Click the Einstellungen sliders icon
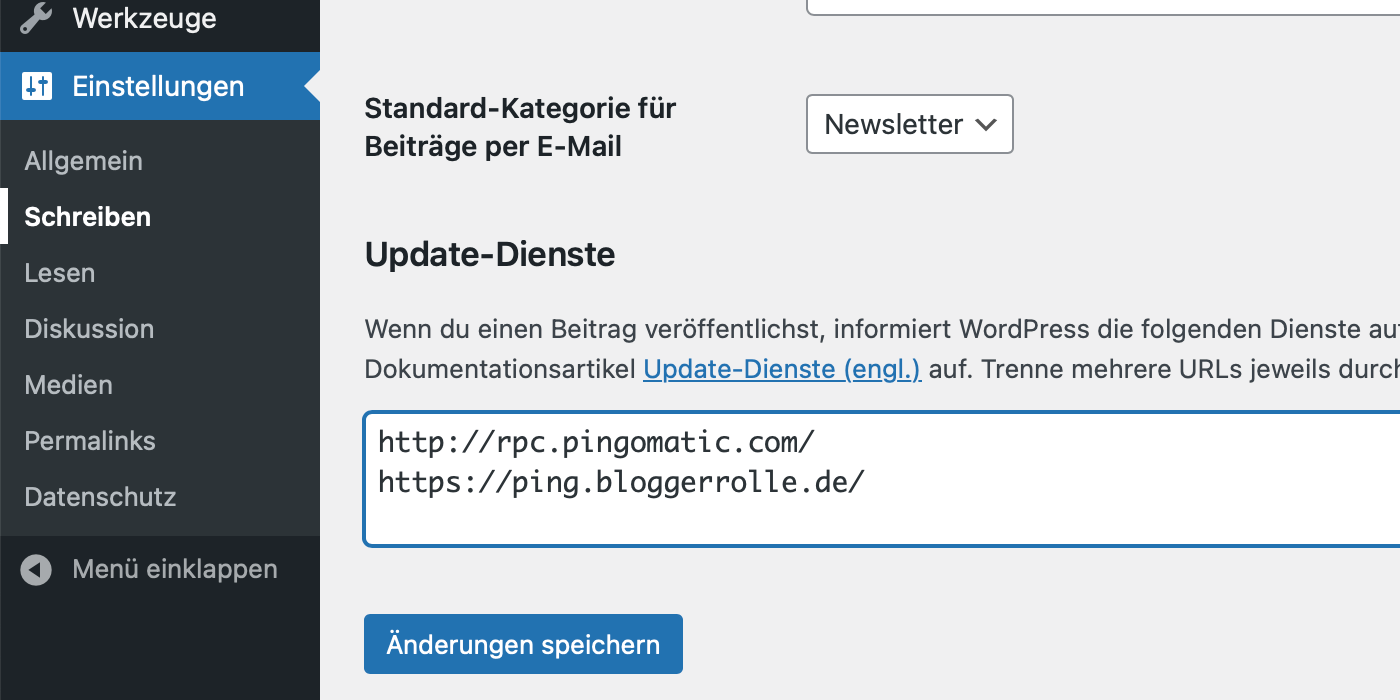The height and width of the screenshot is (700, 1400). (x=36, y=86)
